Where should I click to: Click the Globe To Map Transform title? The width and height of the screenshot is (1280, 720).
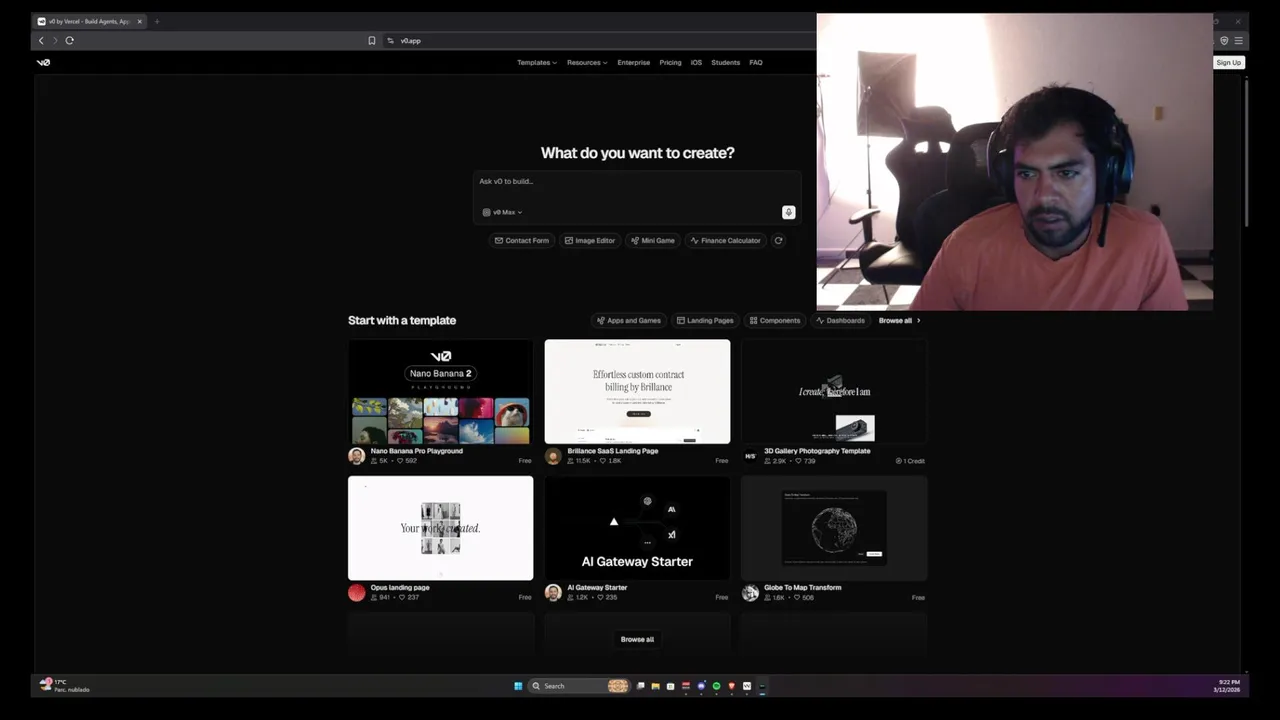[x=802, y=588]
